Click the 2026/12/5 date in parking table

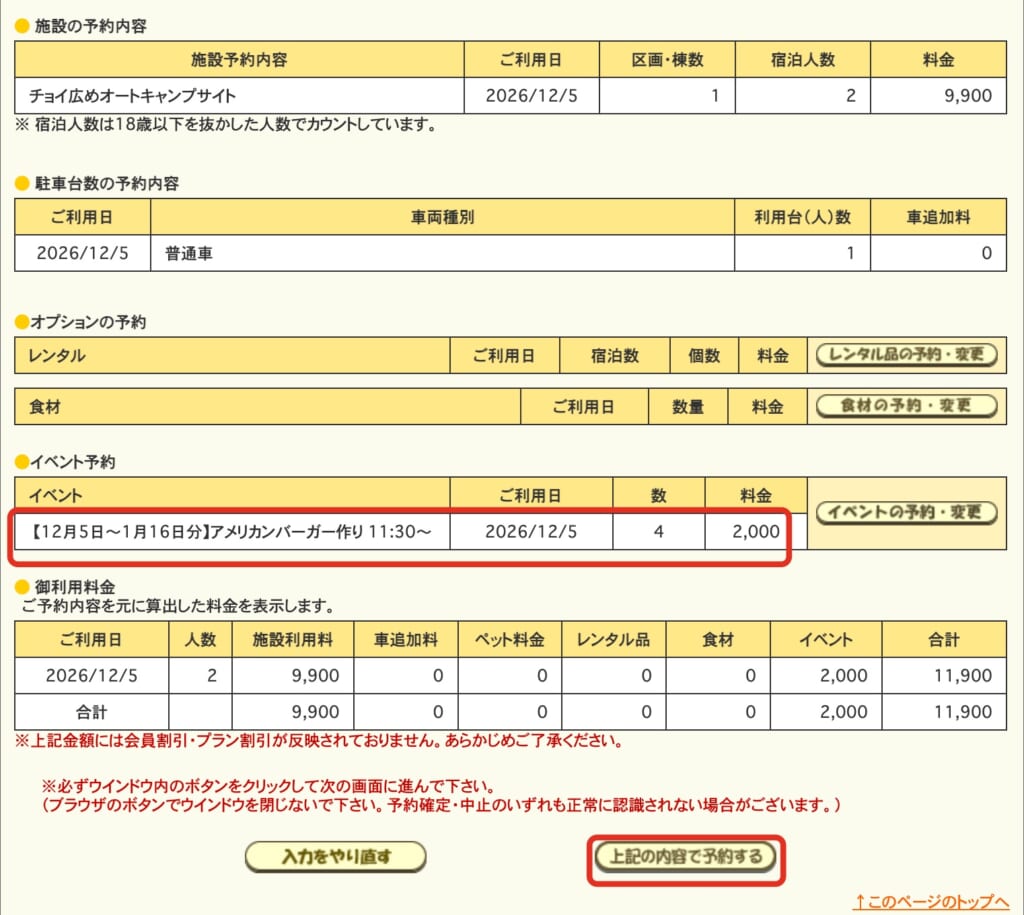(82, 253)
